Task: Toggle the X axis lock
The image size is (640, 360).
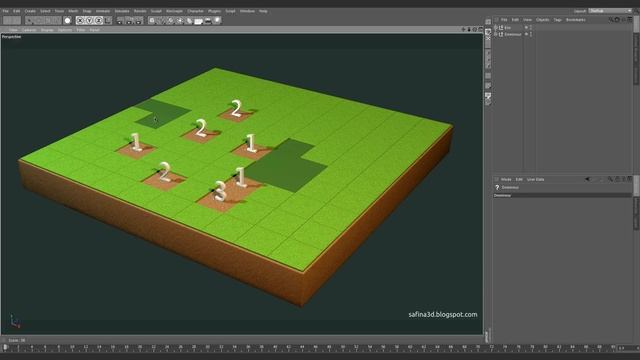Action: (80, 20)
